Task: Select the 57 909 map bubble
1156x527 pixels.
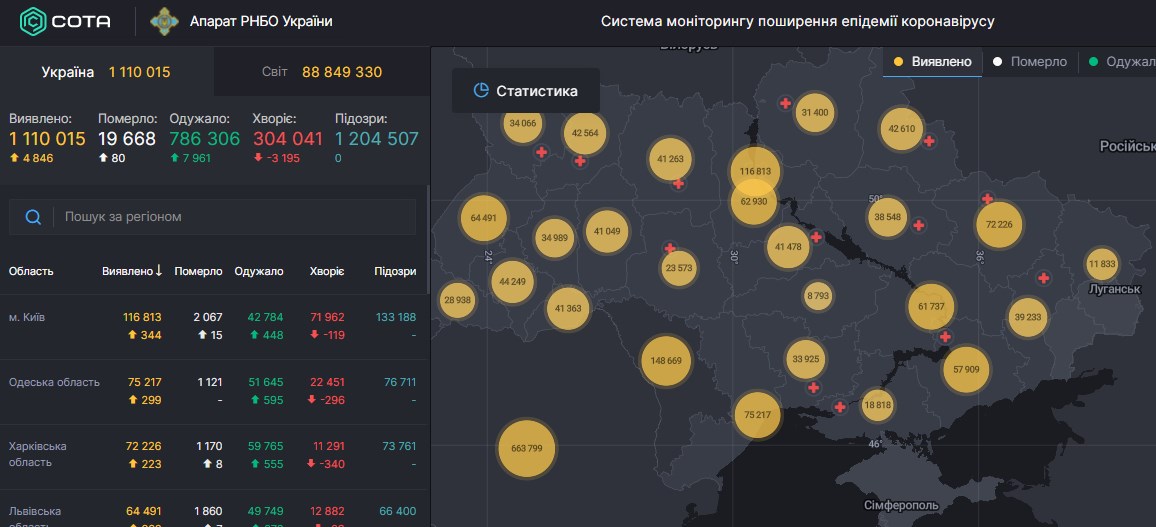Action: 966,369
